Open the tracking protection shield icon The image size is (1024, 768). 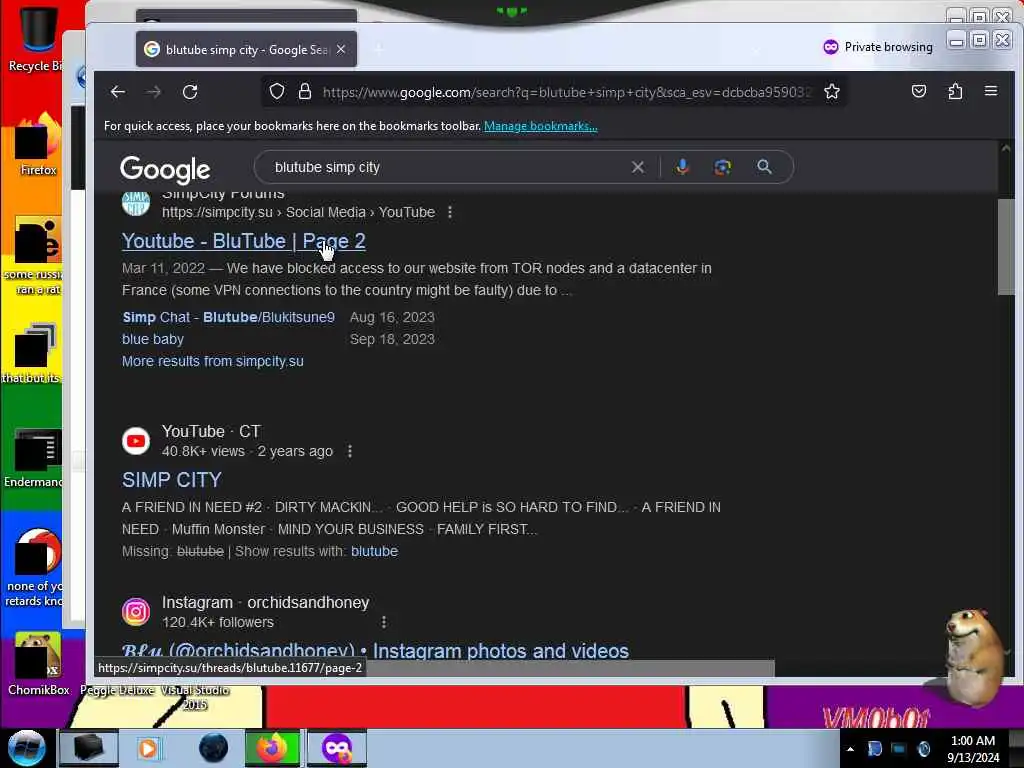(x=277, y=91)
